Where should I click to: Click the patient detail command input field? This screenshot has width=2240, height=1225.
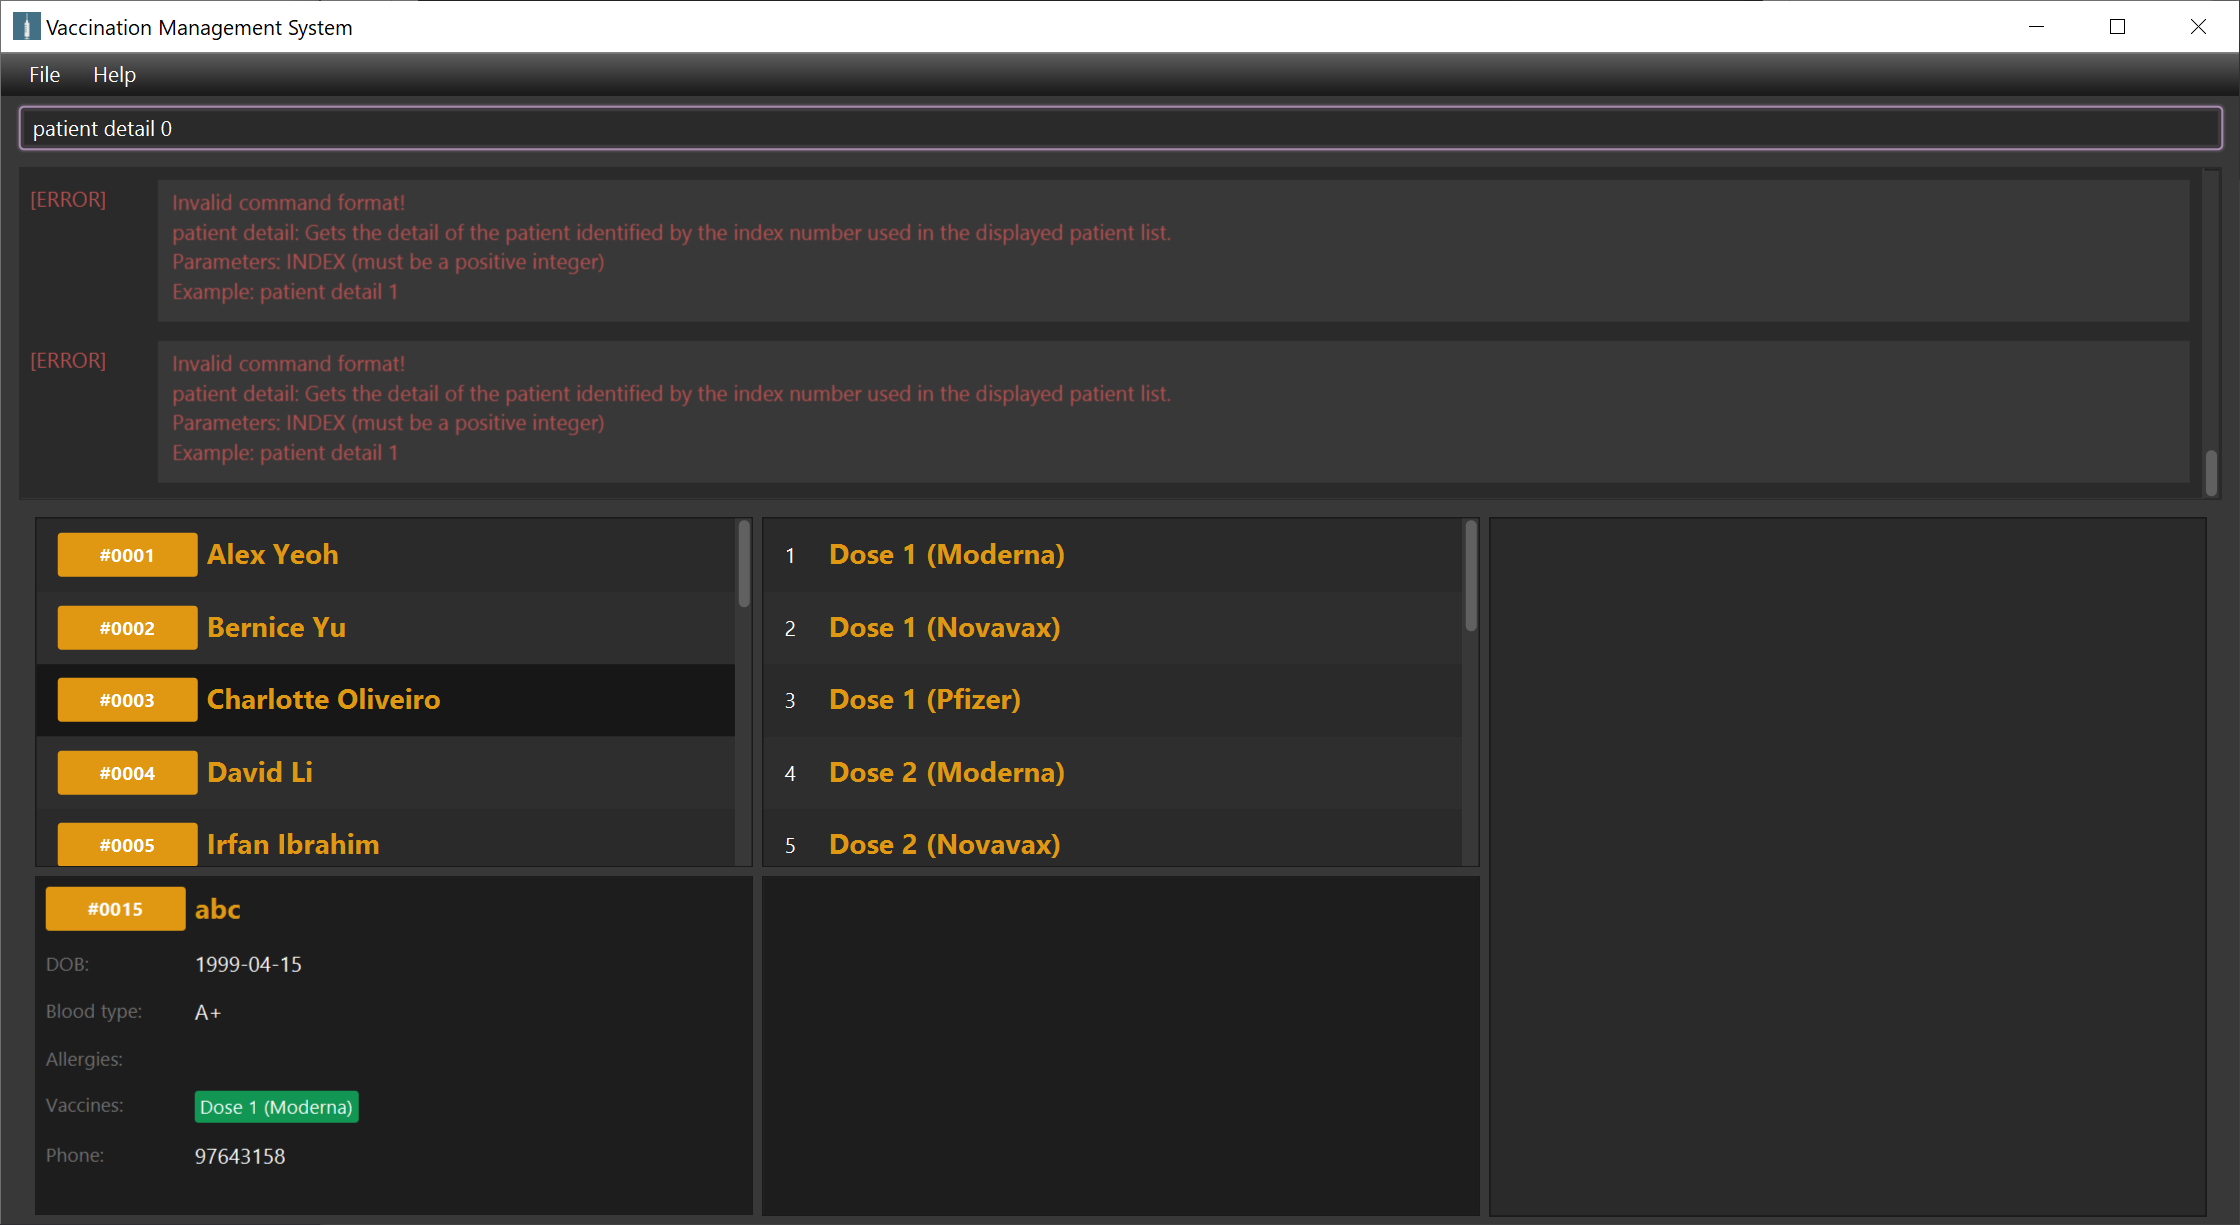[x=1120, y=129]
